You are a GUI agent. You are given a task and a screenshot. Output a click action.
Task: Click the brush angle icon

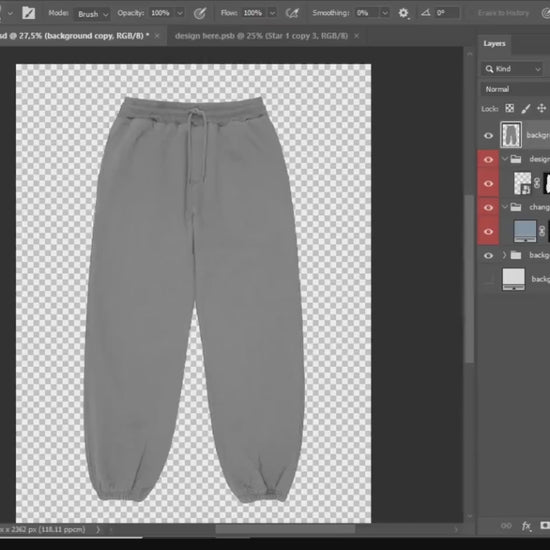click(x=426, y=13)
